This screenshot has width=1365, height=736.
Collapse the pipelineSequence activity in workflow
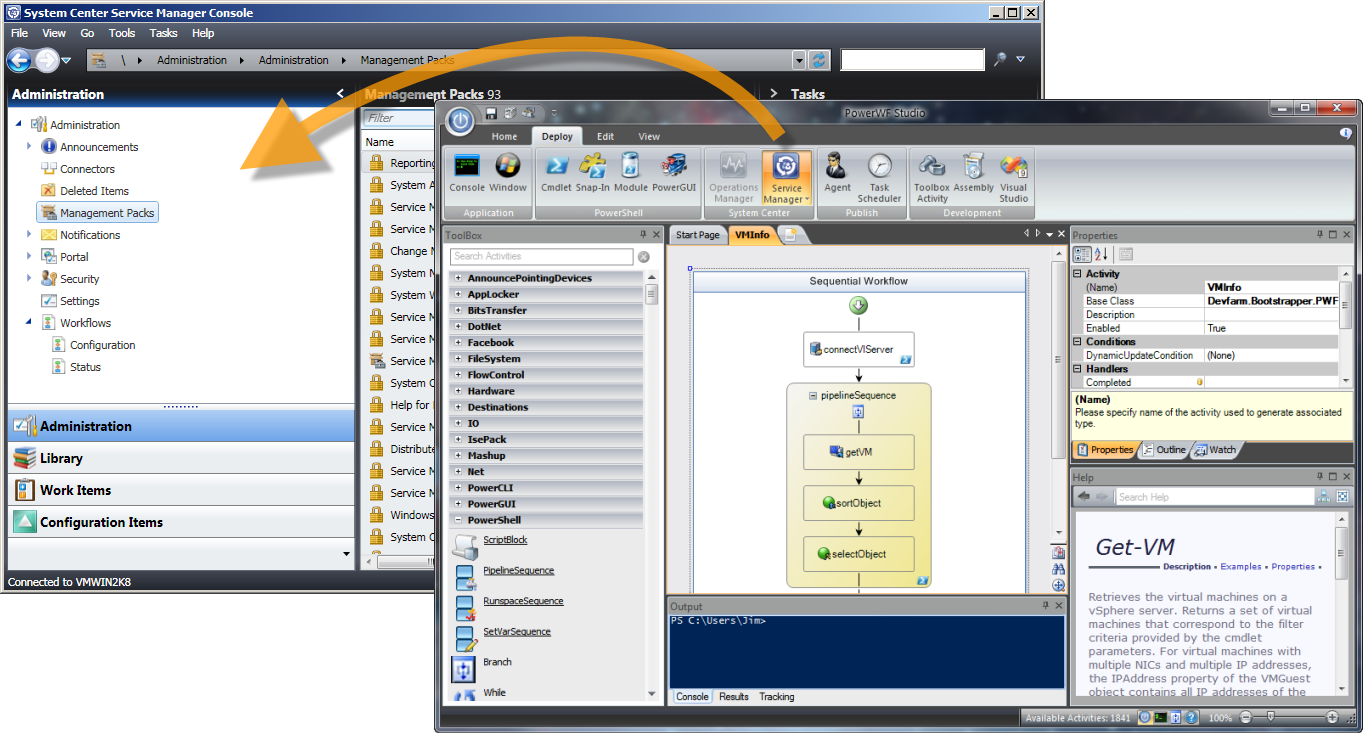click(811, 396)
